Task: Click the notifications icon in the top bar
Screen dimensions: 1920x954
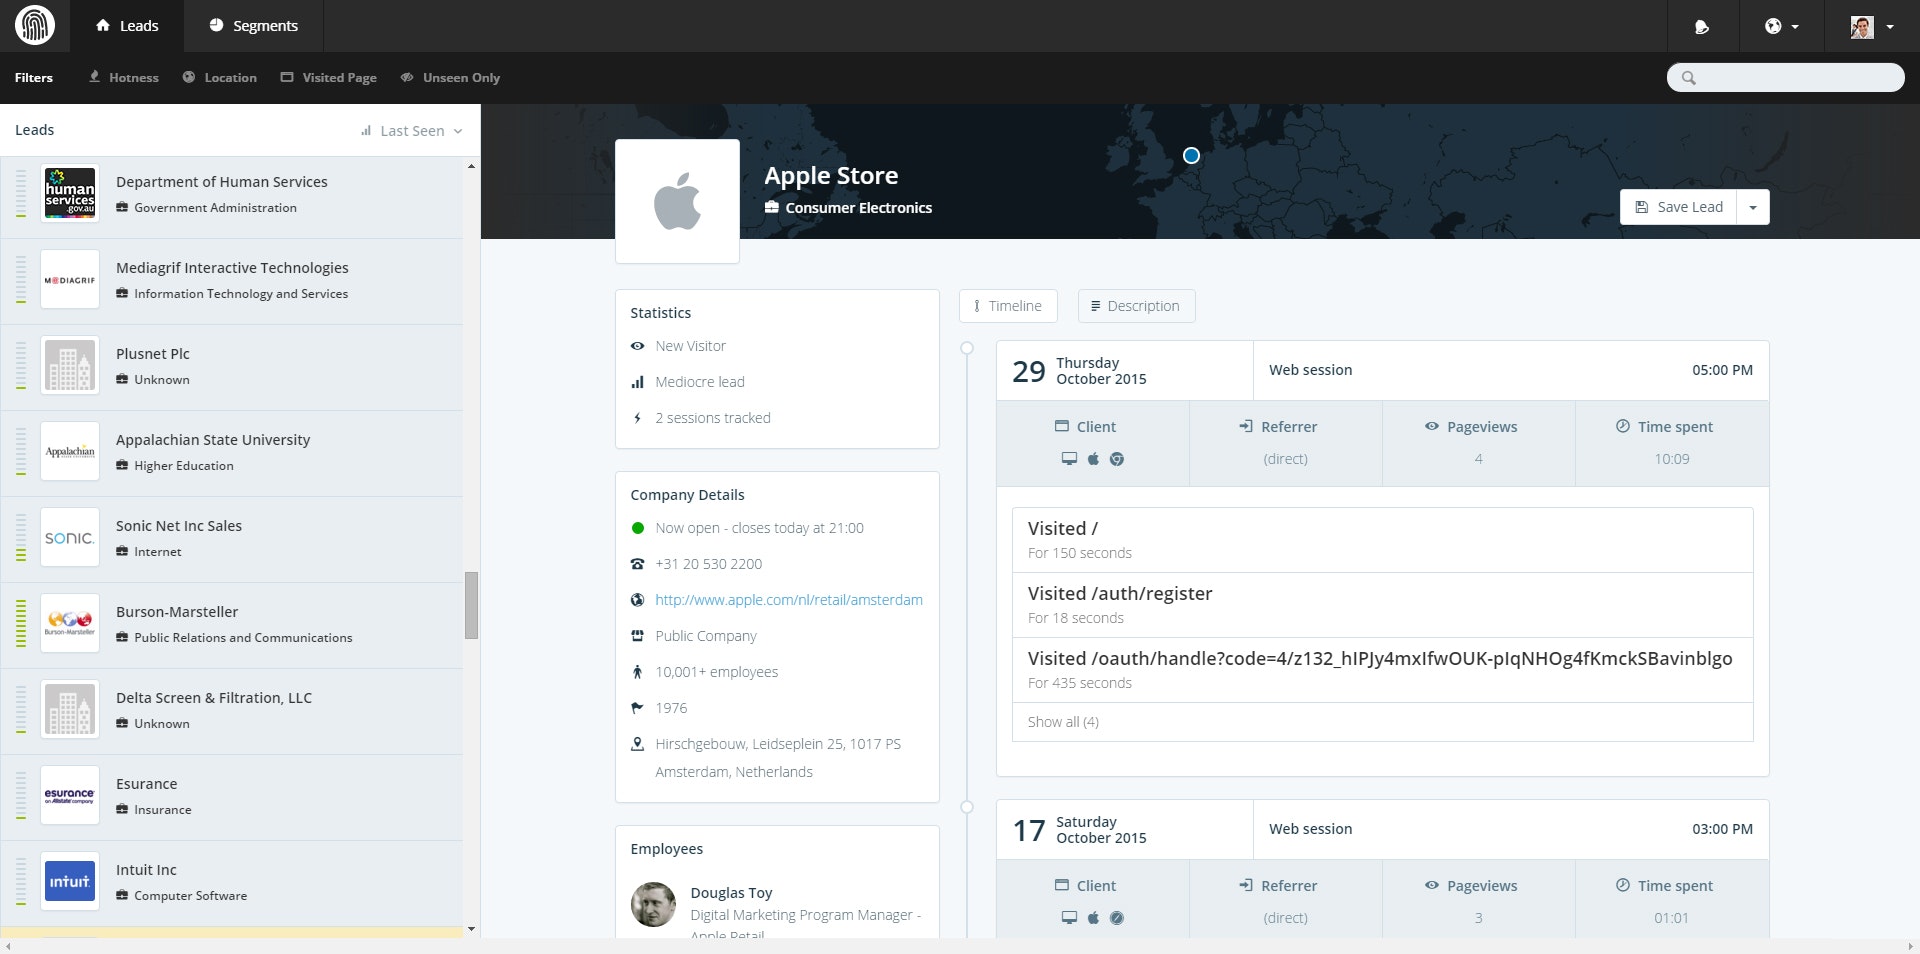Action: 1702,27
